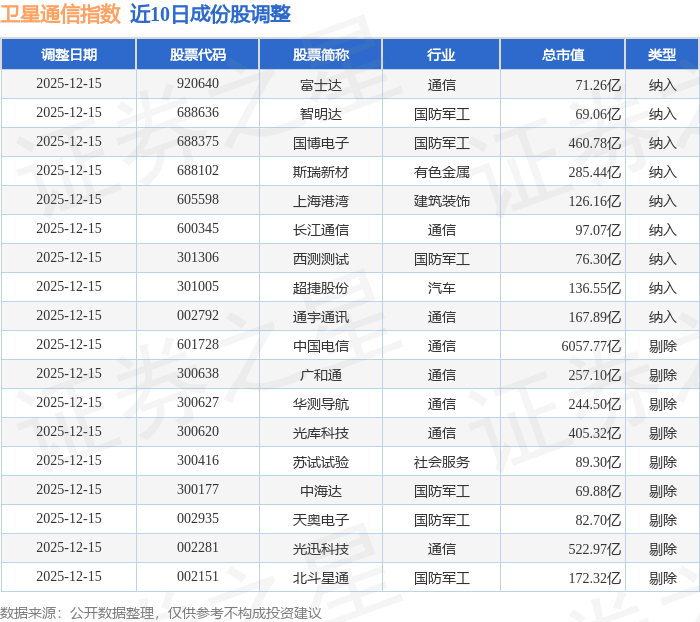Select stock code 300627
This screenshot has height=622, width=700.
[198, 403]
